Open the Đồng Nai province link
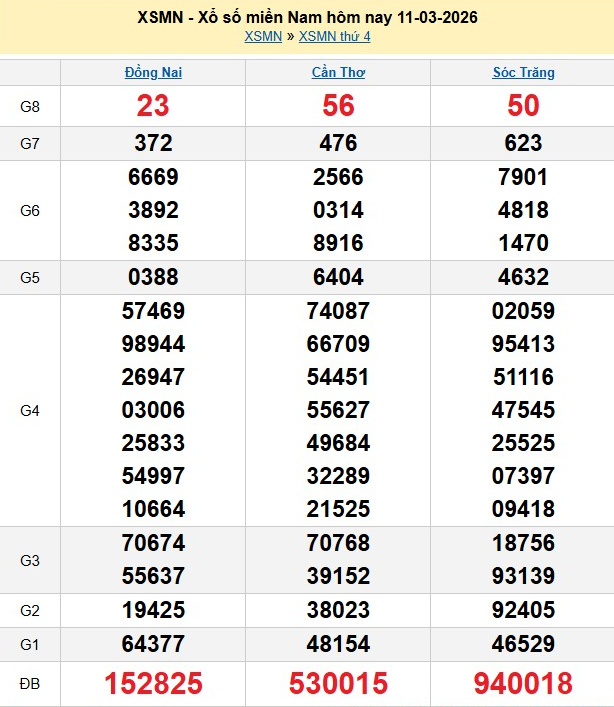The height and width of the screenshot is (707, 614). (x=153, y=72)
